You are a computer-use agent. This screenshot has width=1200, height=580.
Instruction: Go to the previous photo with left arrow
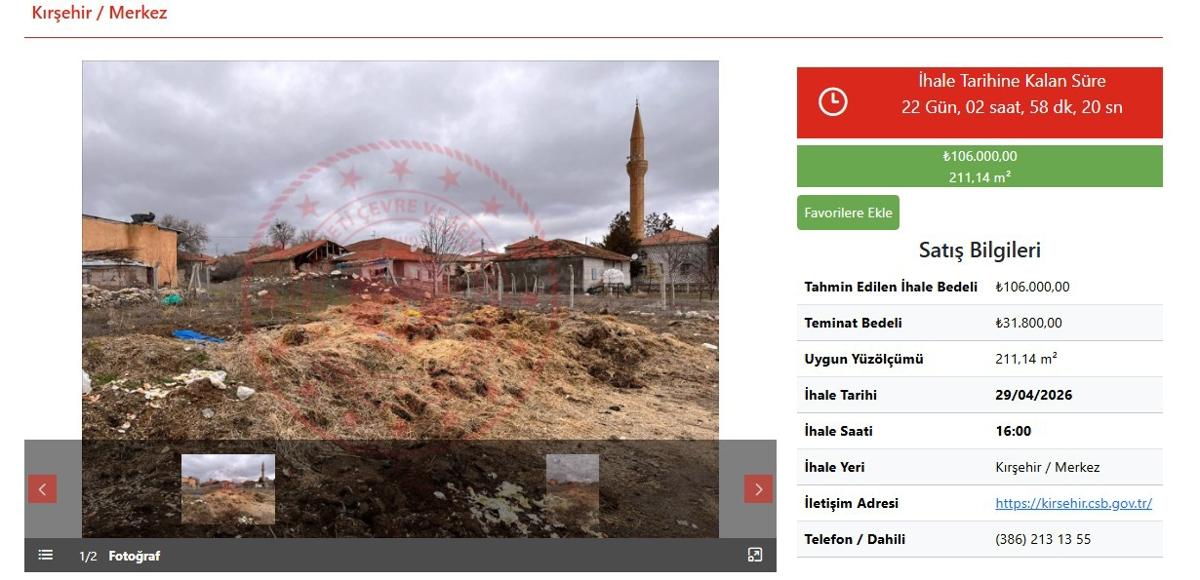tap(42, 489)
